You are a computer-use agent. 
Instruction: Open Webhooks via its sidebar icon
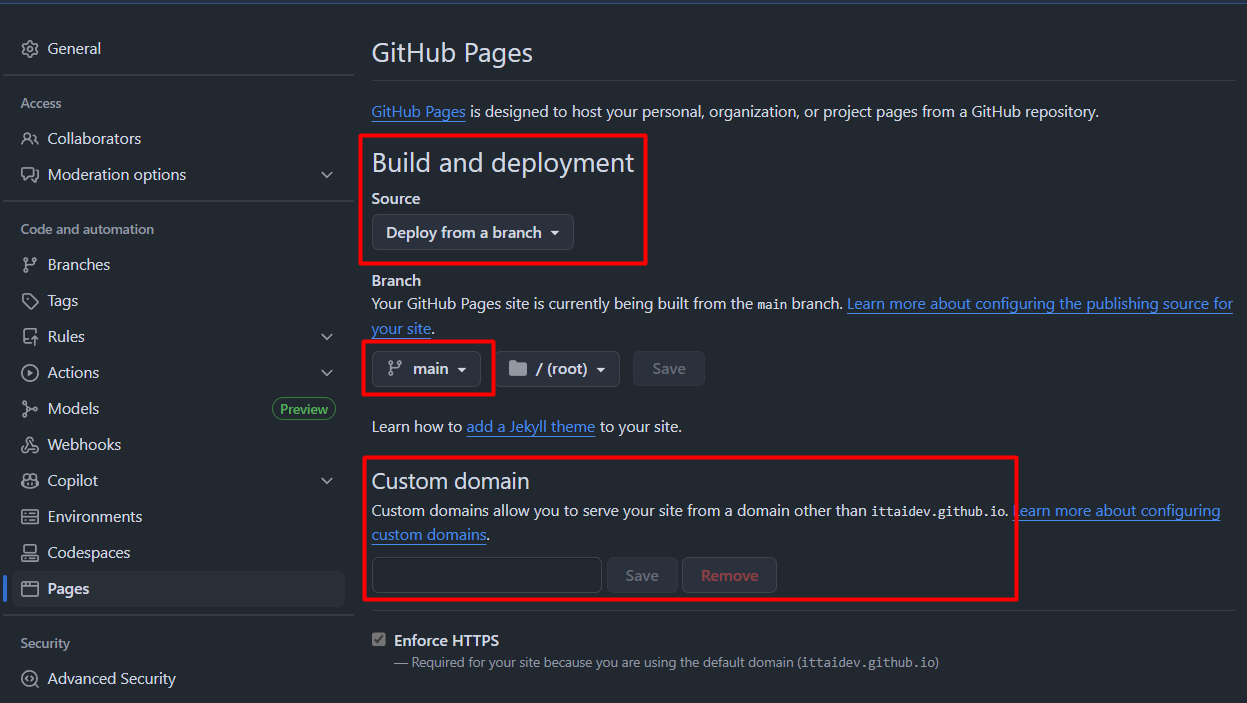click(30, 444)
